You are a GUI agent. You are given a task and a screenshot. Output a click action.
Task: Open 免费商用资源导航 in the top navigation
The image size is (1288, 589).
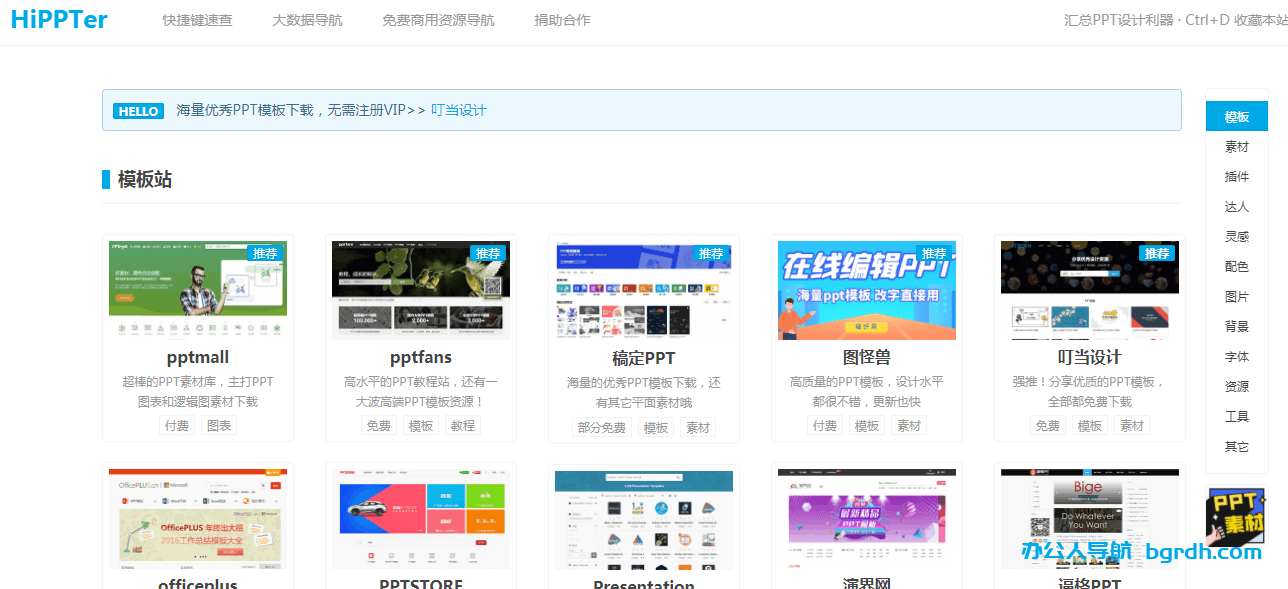437,19
